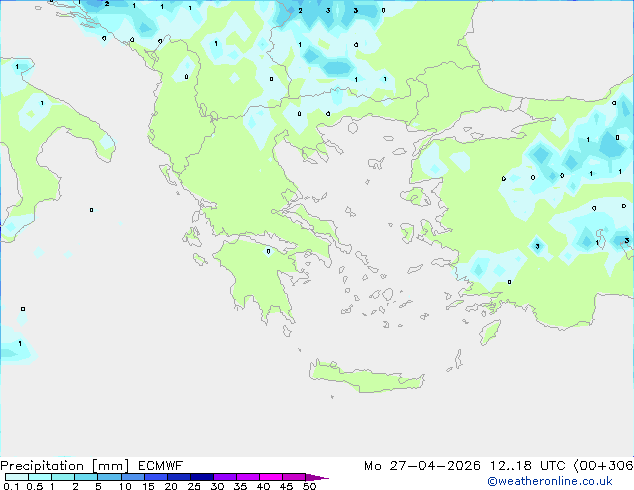Select the '12..18 UTC' time range text
The image size is (634, 490).
coord(527,466)
